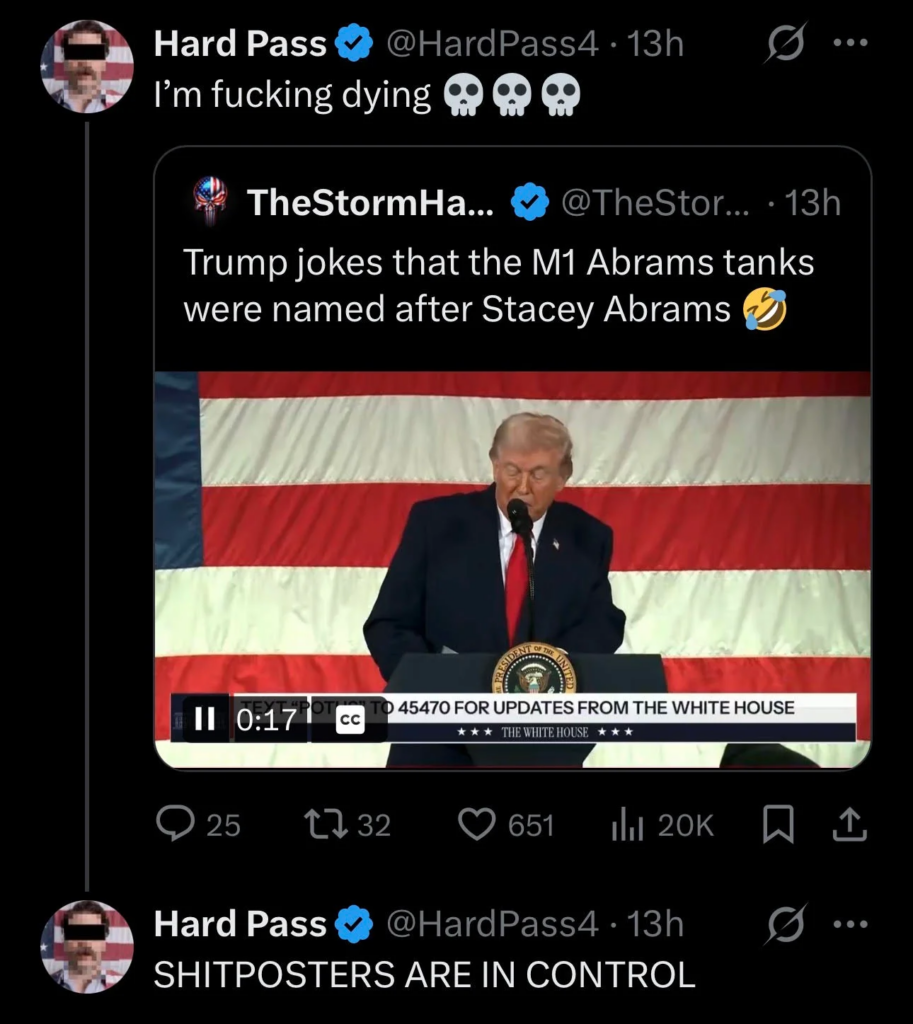Screen dimensions: 913x1024
Task: Open @HardPass4 handle in top tweet
Action: 492,44
